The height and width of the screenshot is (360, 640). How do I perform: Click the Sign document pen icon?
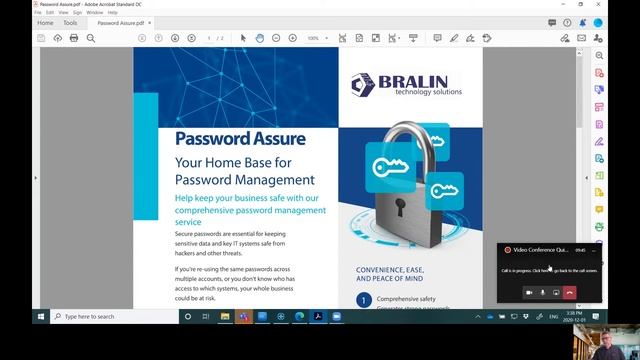[x=470, y=38]
